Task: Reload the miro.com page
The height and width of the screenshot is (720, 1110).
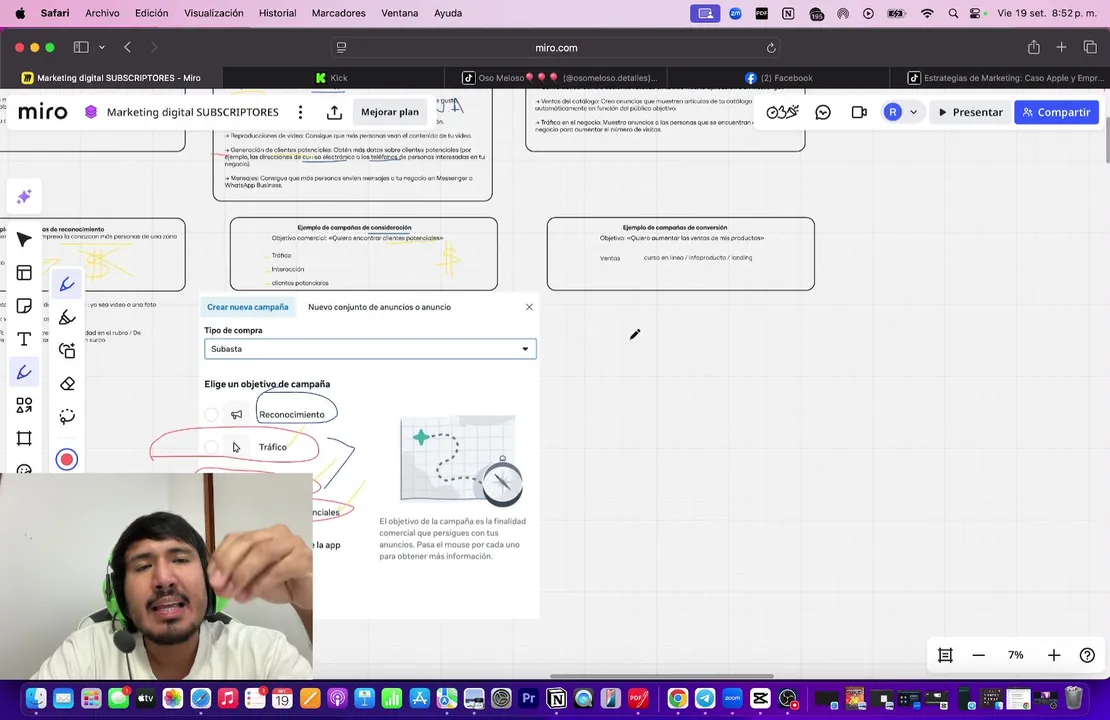Action: point(771,47)
